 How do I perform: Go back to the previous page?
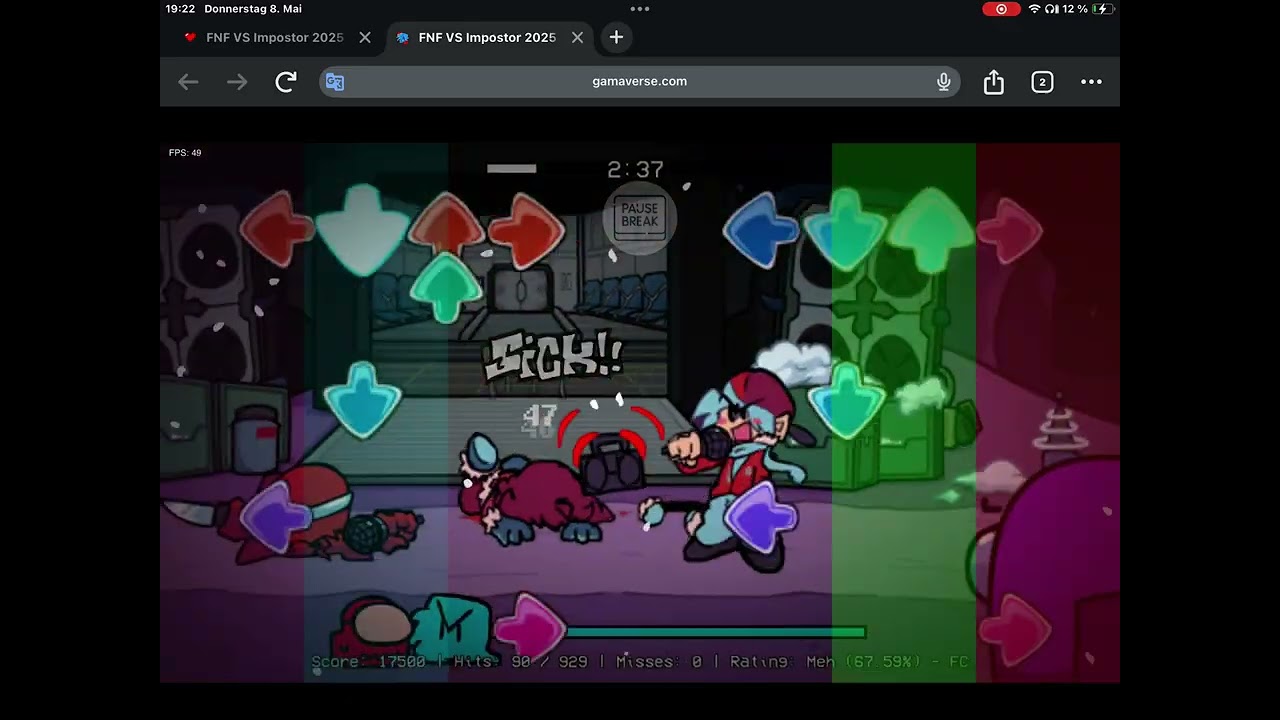(x=188, y=82)
